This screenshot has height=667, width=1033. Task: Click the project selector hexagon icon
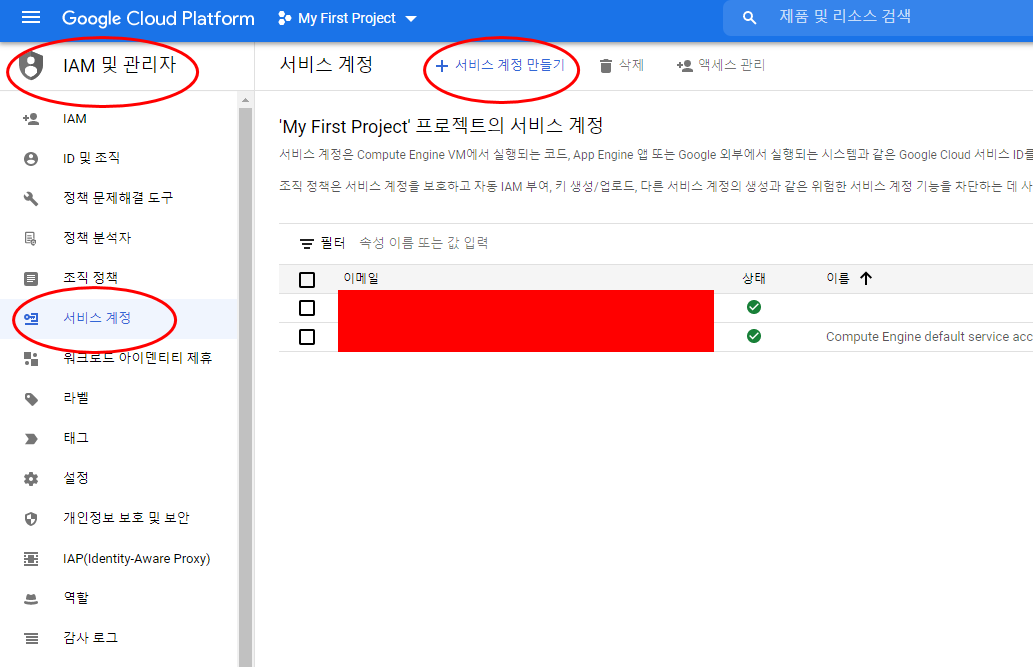click(285, 18)
